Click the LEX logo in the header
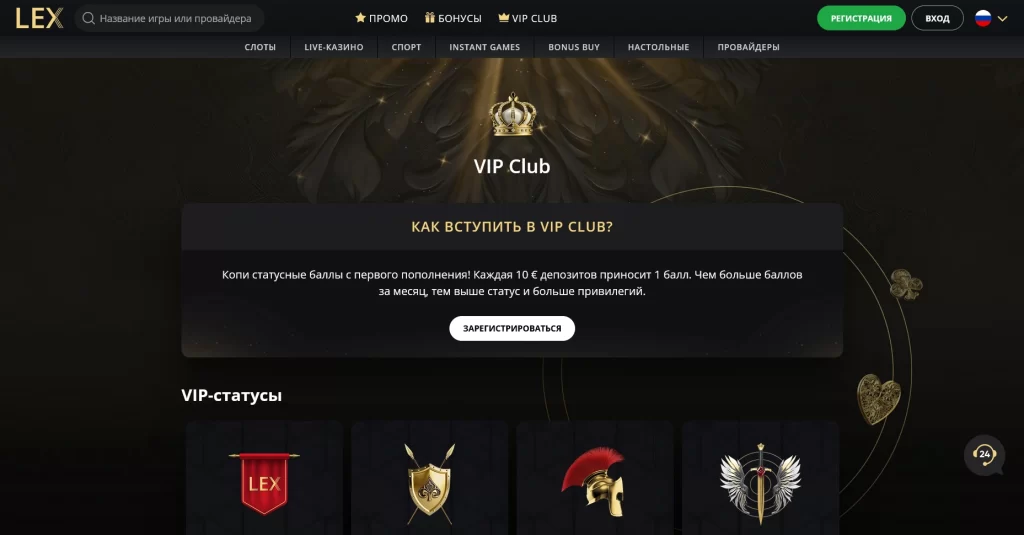This screenshot has width=1024, height=535. [x=39, y=18]
